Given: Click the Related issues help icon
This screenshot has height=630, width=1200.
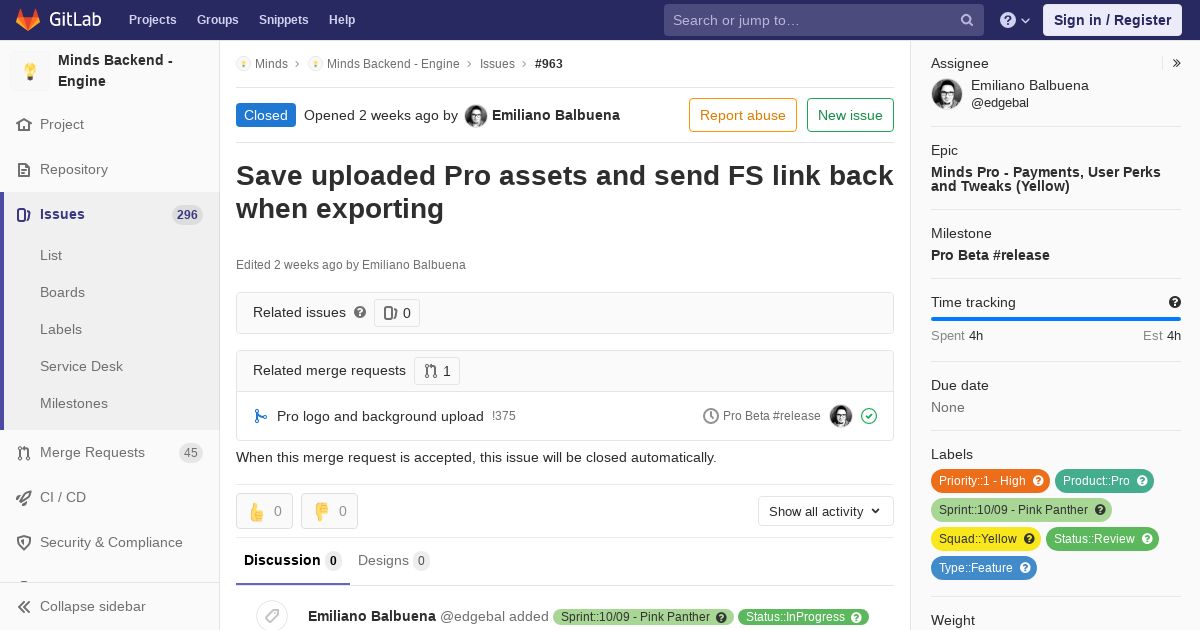Looking at the screenshot, I should coord(360,312).
